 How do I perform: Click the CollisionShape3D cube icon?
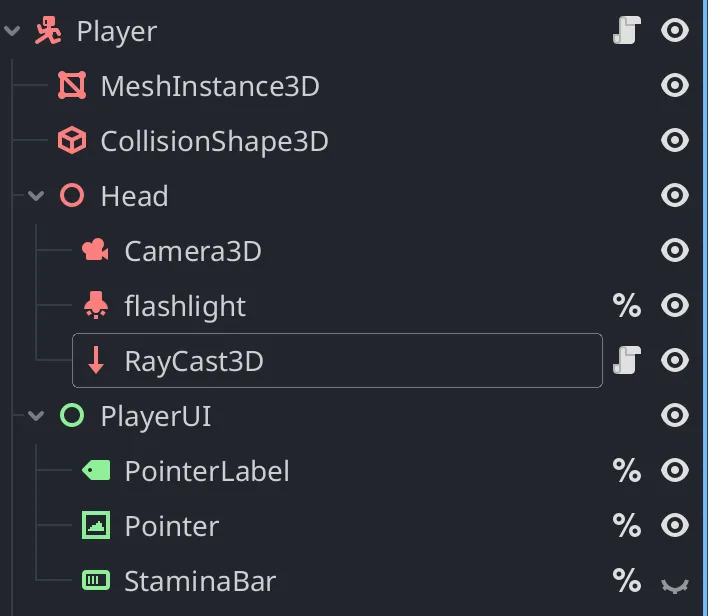click(71, 141)
